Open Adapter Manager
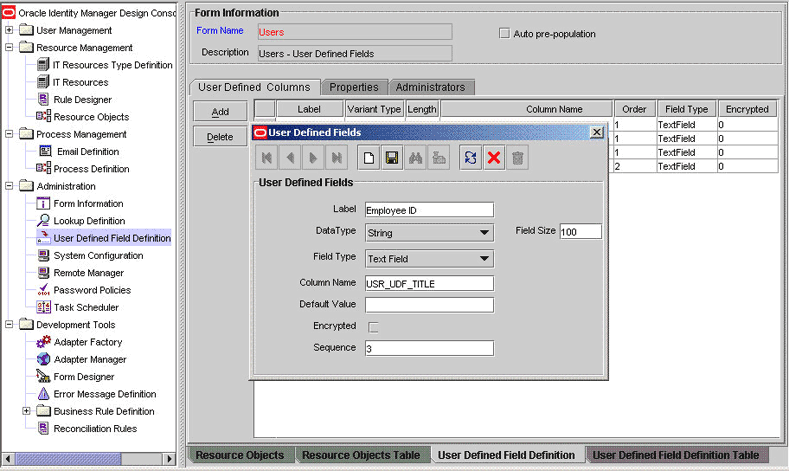Screen dimensions: 789x471 [x=90, y=359]
